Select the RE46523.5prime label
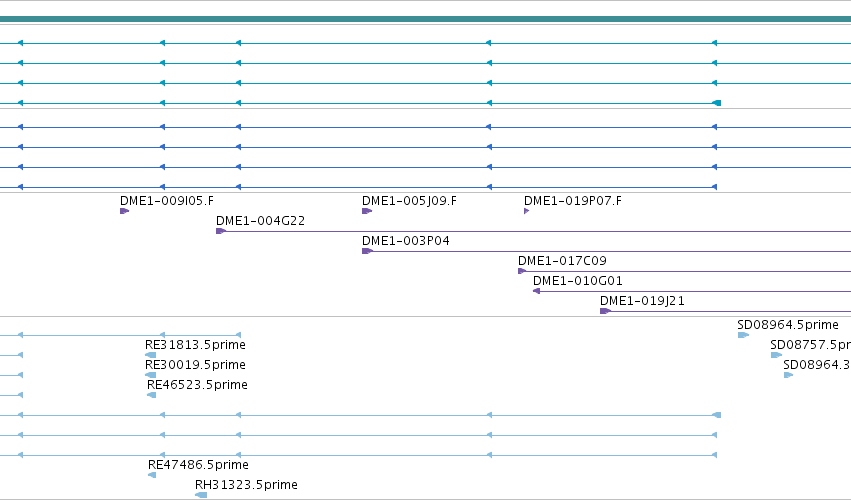This screenshot has height=500, width=851. pyautogui.click(x=197, y=385)
